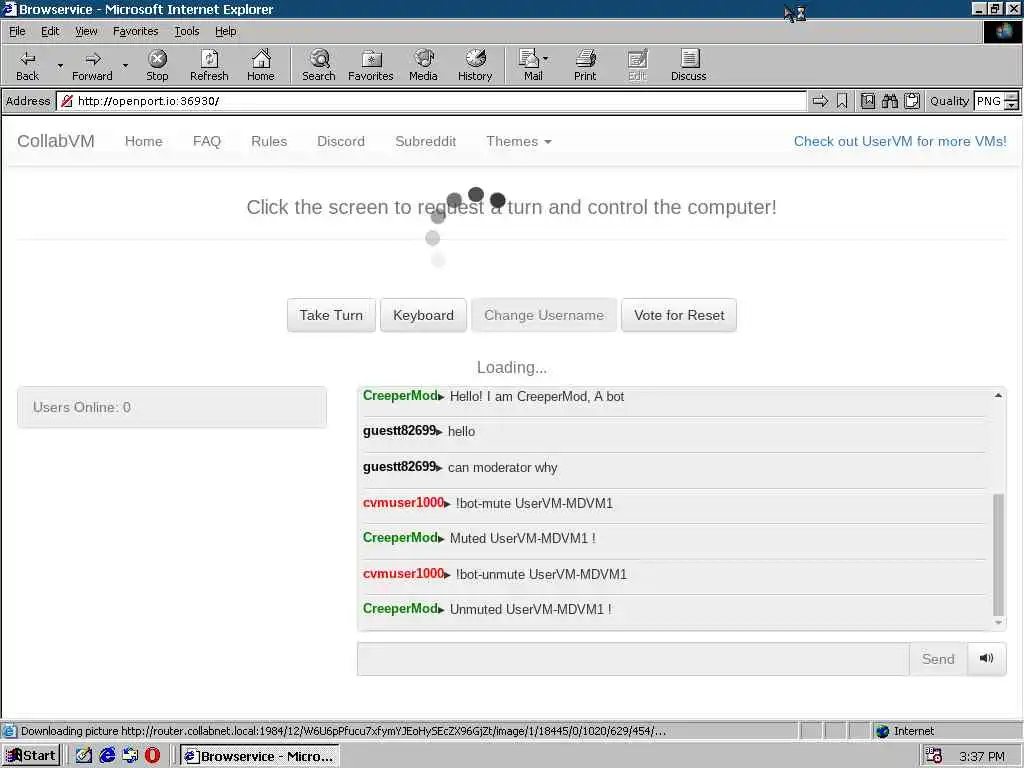
Task: Click the Take Turn button
Action: (331, 315)
